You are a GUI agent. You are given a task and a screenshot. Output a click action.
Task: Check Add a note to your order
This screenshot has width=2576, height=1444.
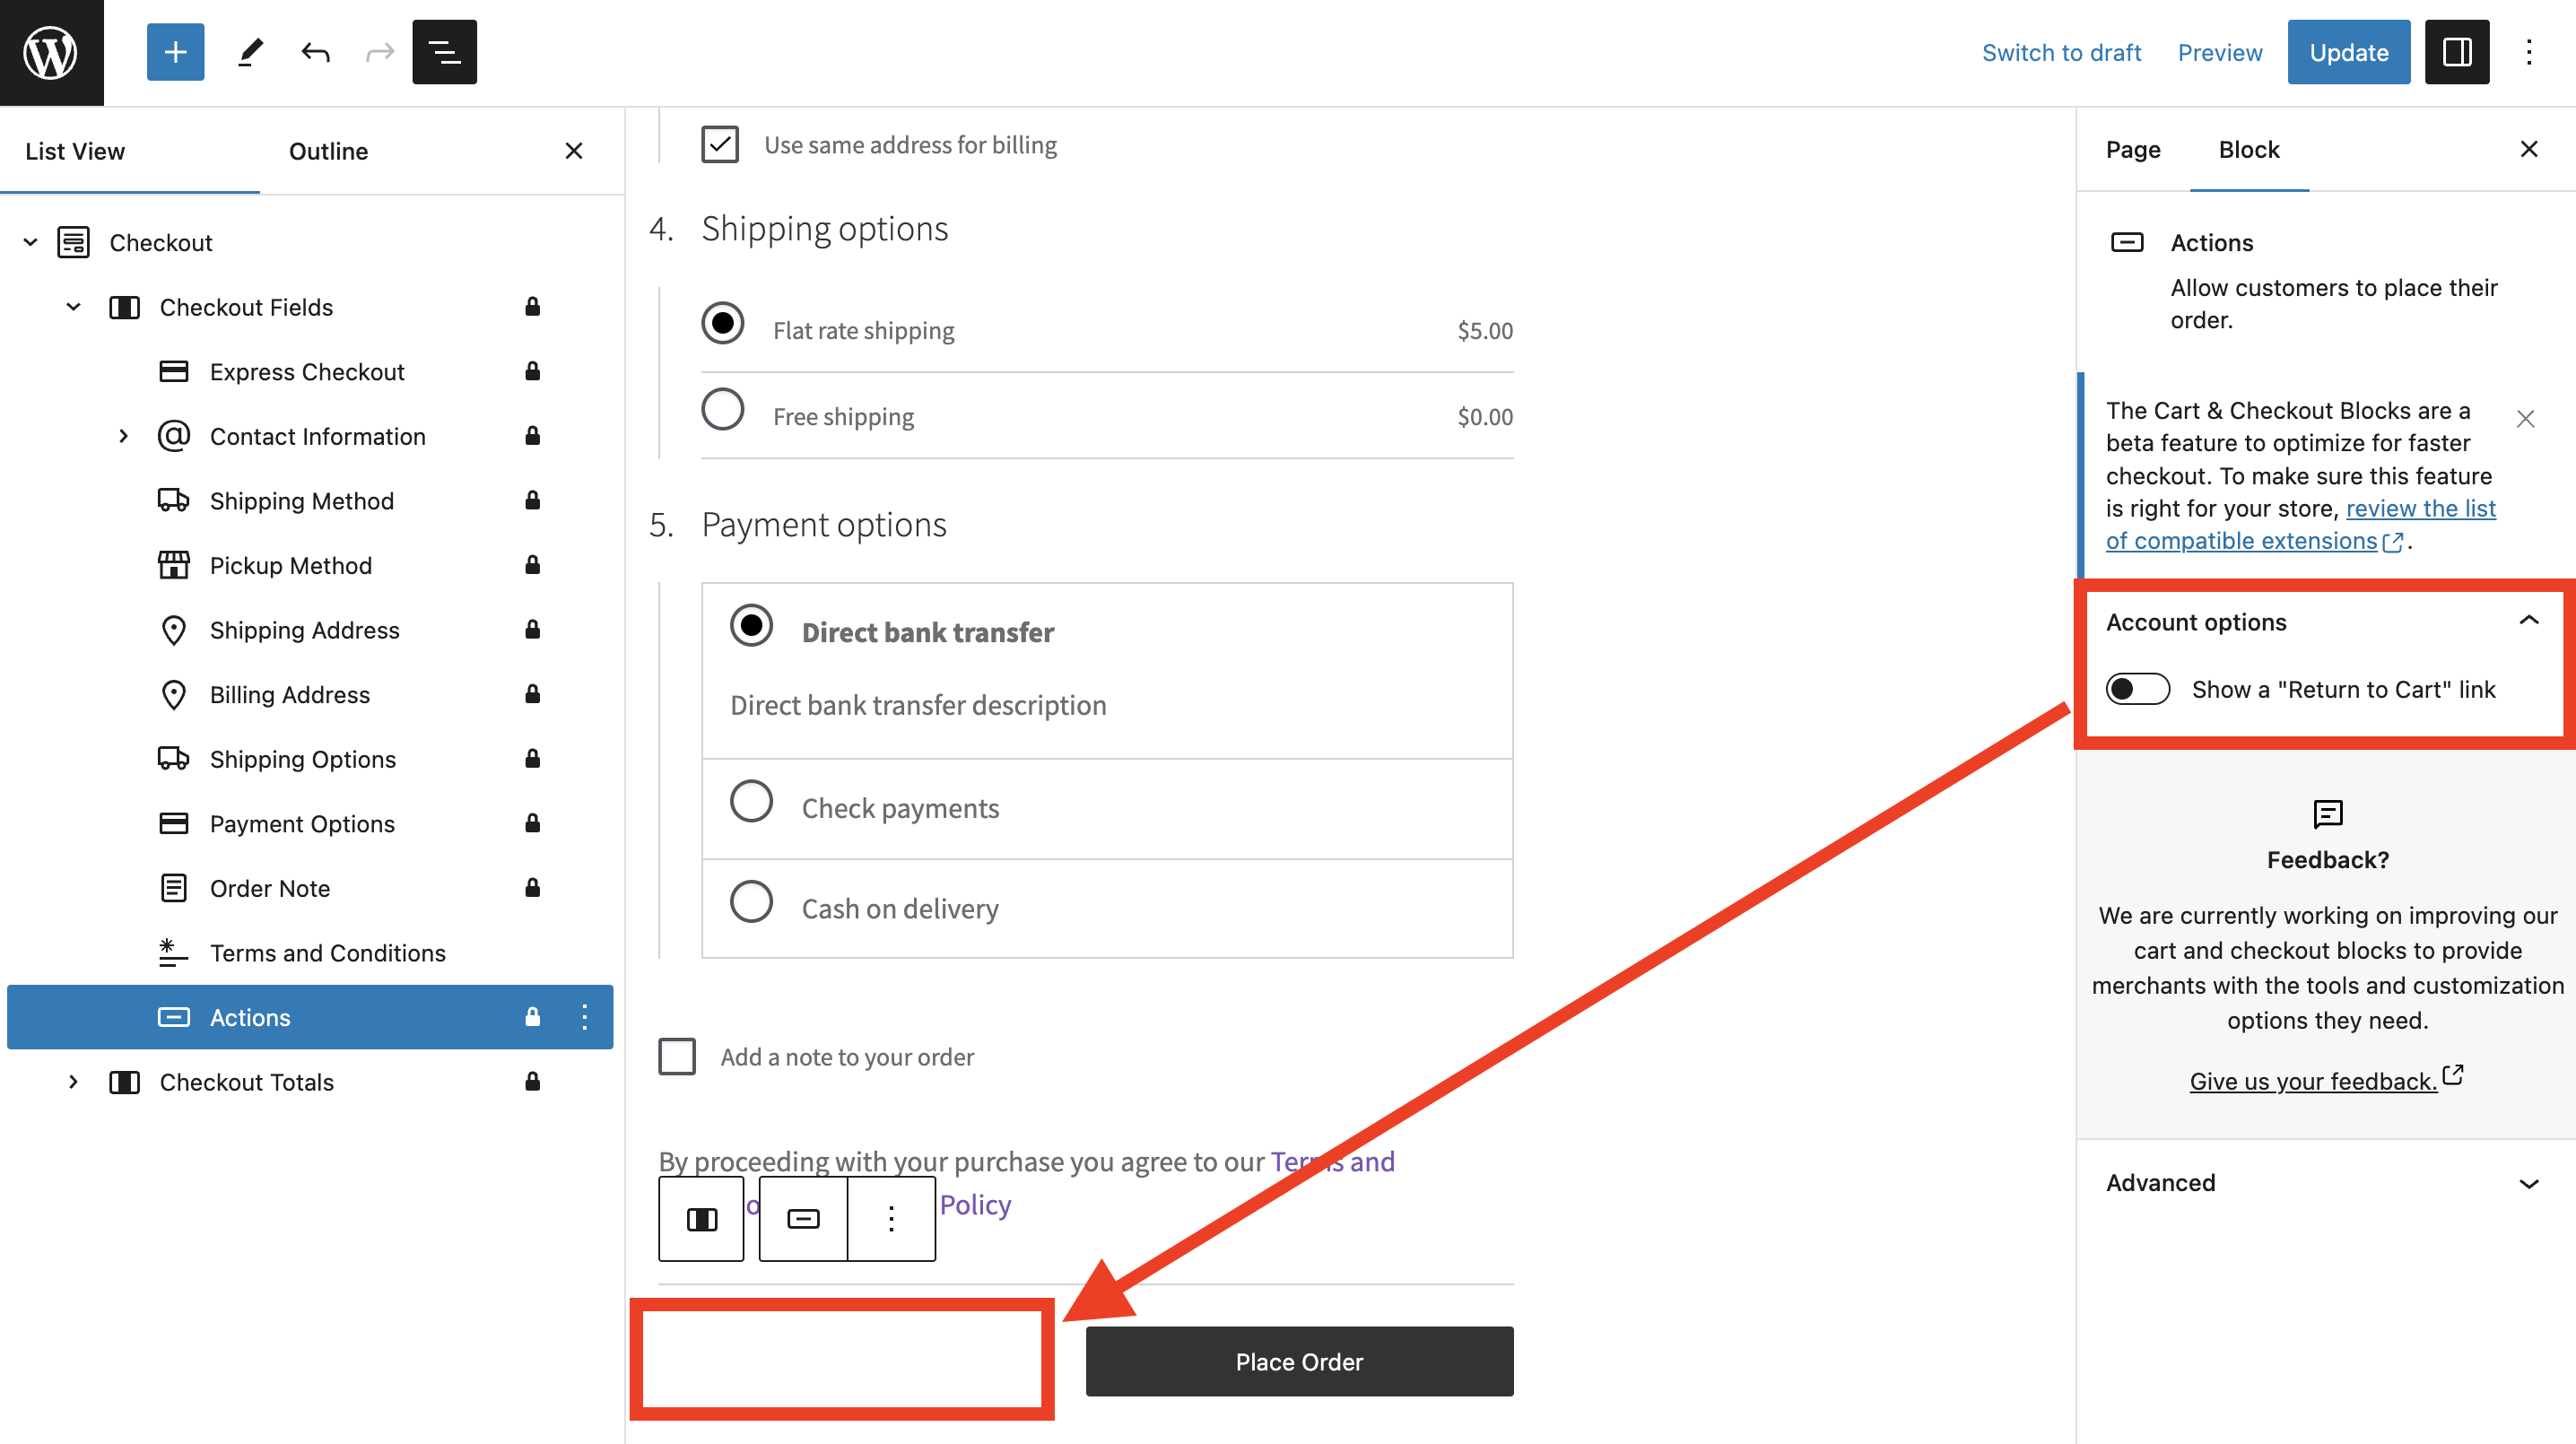pyautogui.click(x=677, y=1056)
